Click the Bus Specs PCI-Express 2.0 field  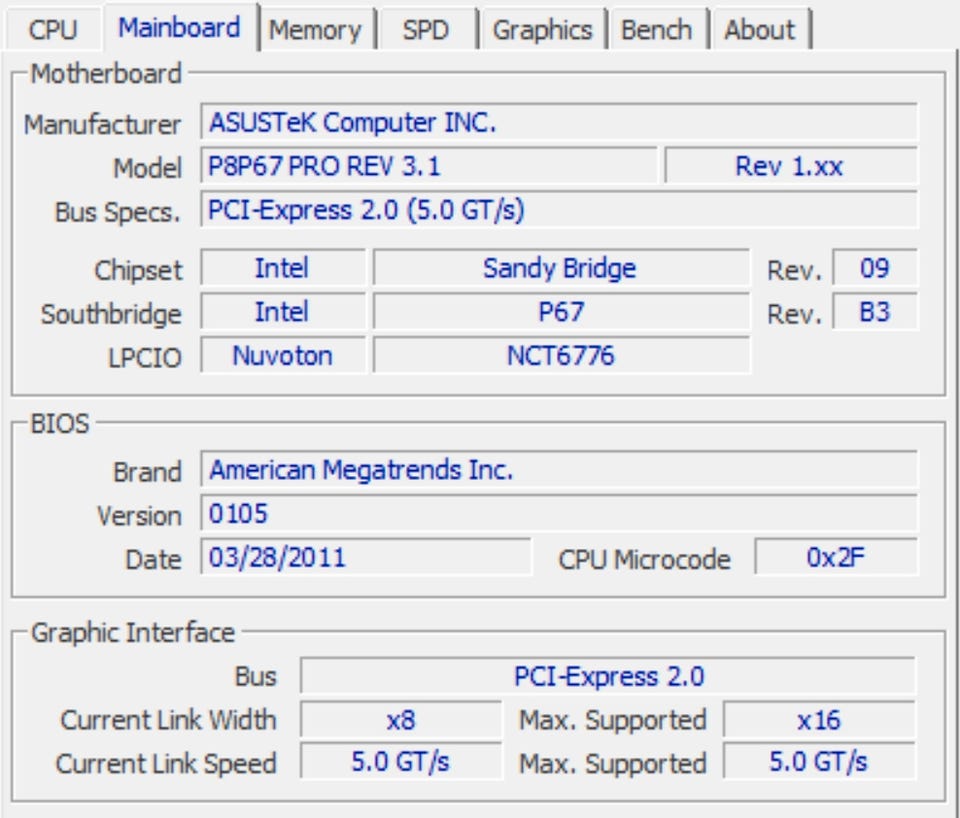click(559, 210)
